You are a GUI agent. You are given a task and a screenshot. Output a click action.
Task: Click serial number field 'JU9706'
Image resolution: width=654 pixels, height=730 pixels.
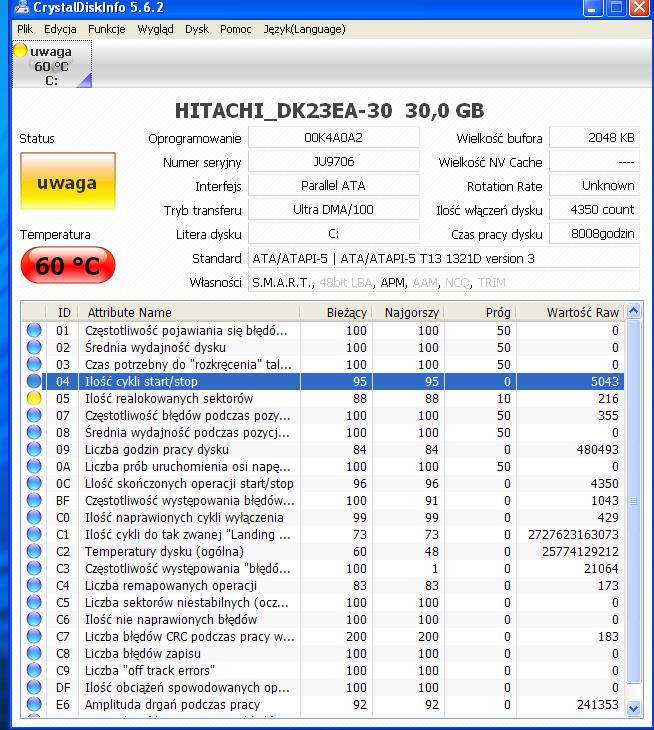pyautogui.click(x=334, y=162)
